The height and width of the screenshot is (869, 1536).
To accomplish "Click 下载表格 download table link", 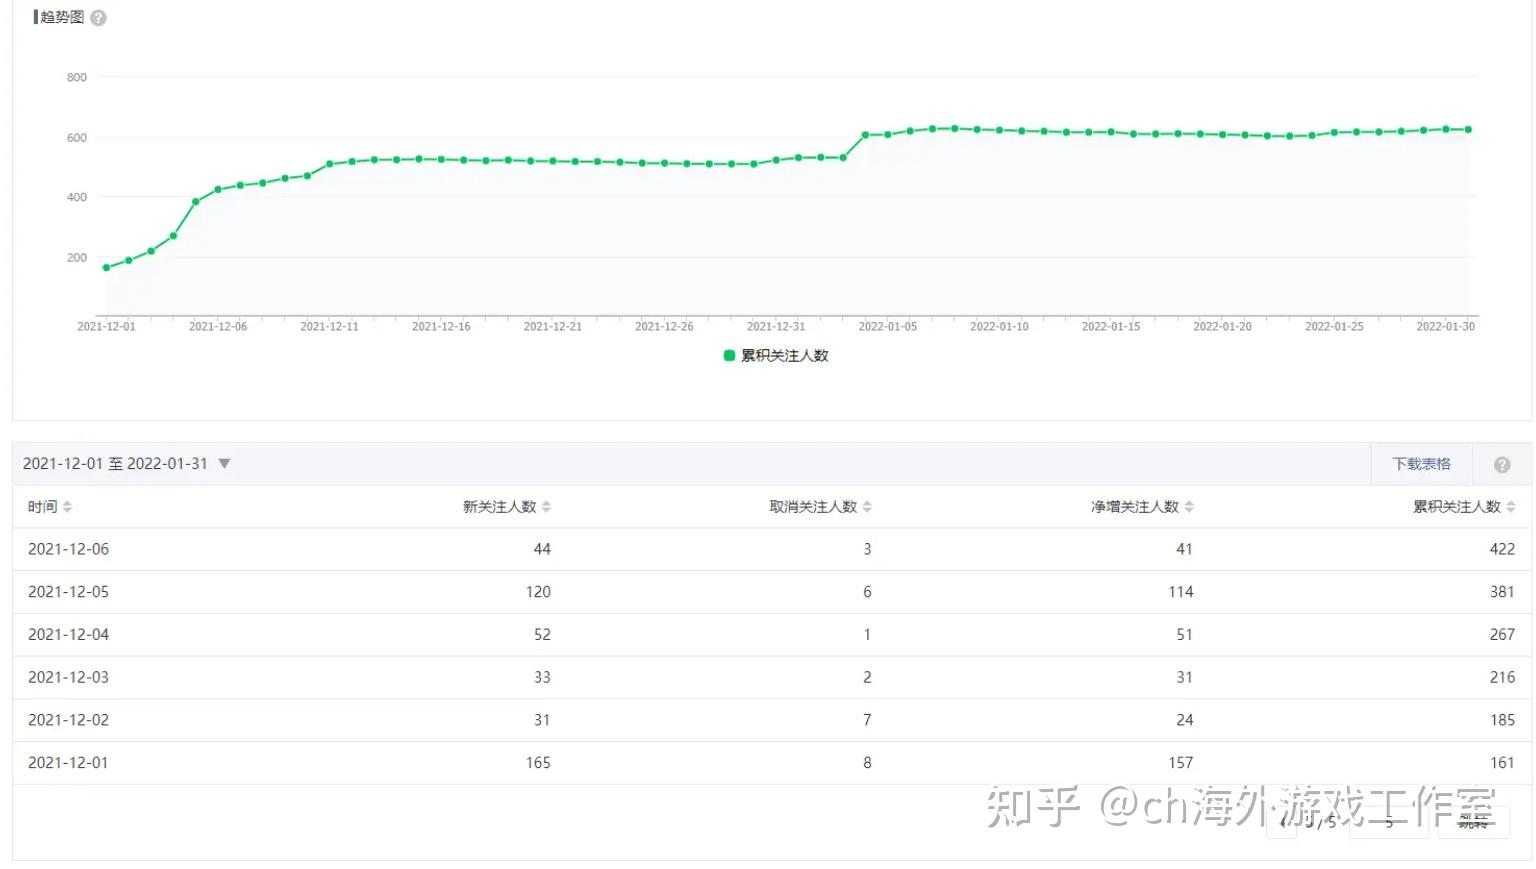I will [1421, 464].
